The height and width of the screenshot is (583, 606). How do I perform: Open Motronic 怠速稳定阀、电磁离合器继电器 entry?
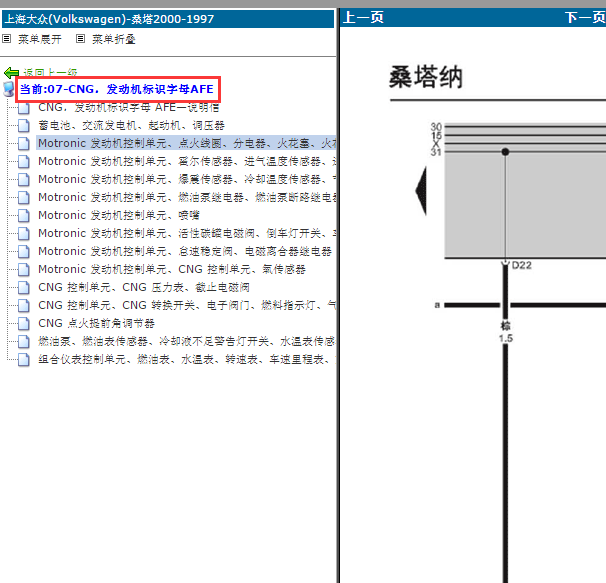click(x=185, y=251)
